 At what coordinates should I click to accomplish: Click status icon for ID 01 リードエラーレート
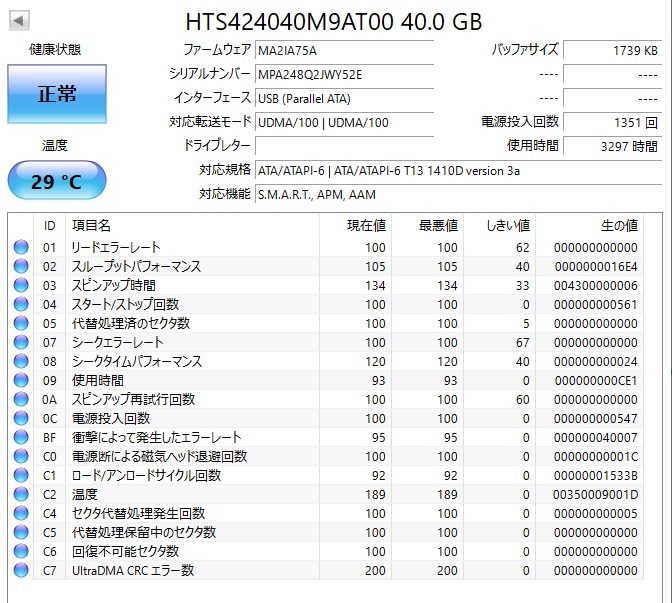pos(21,247)
